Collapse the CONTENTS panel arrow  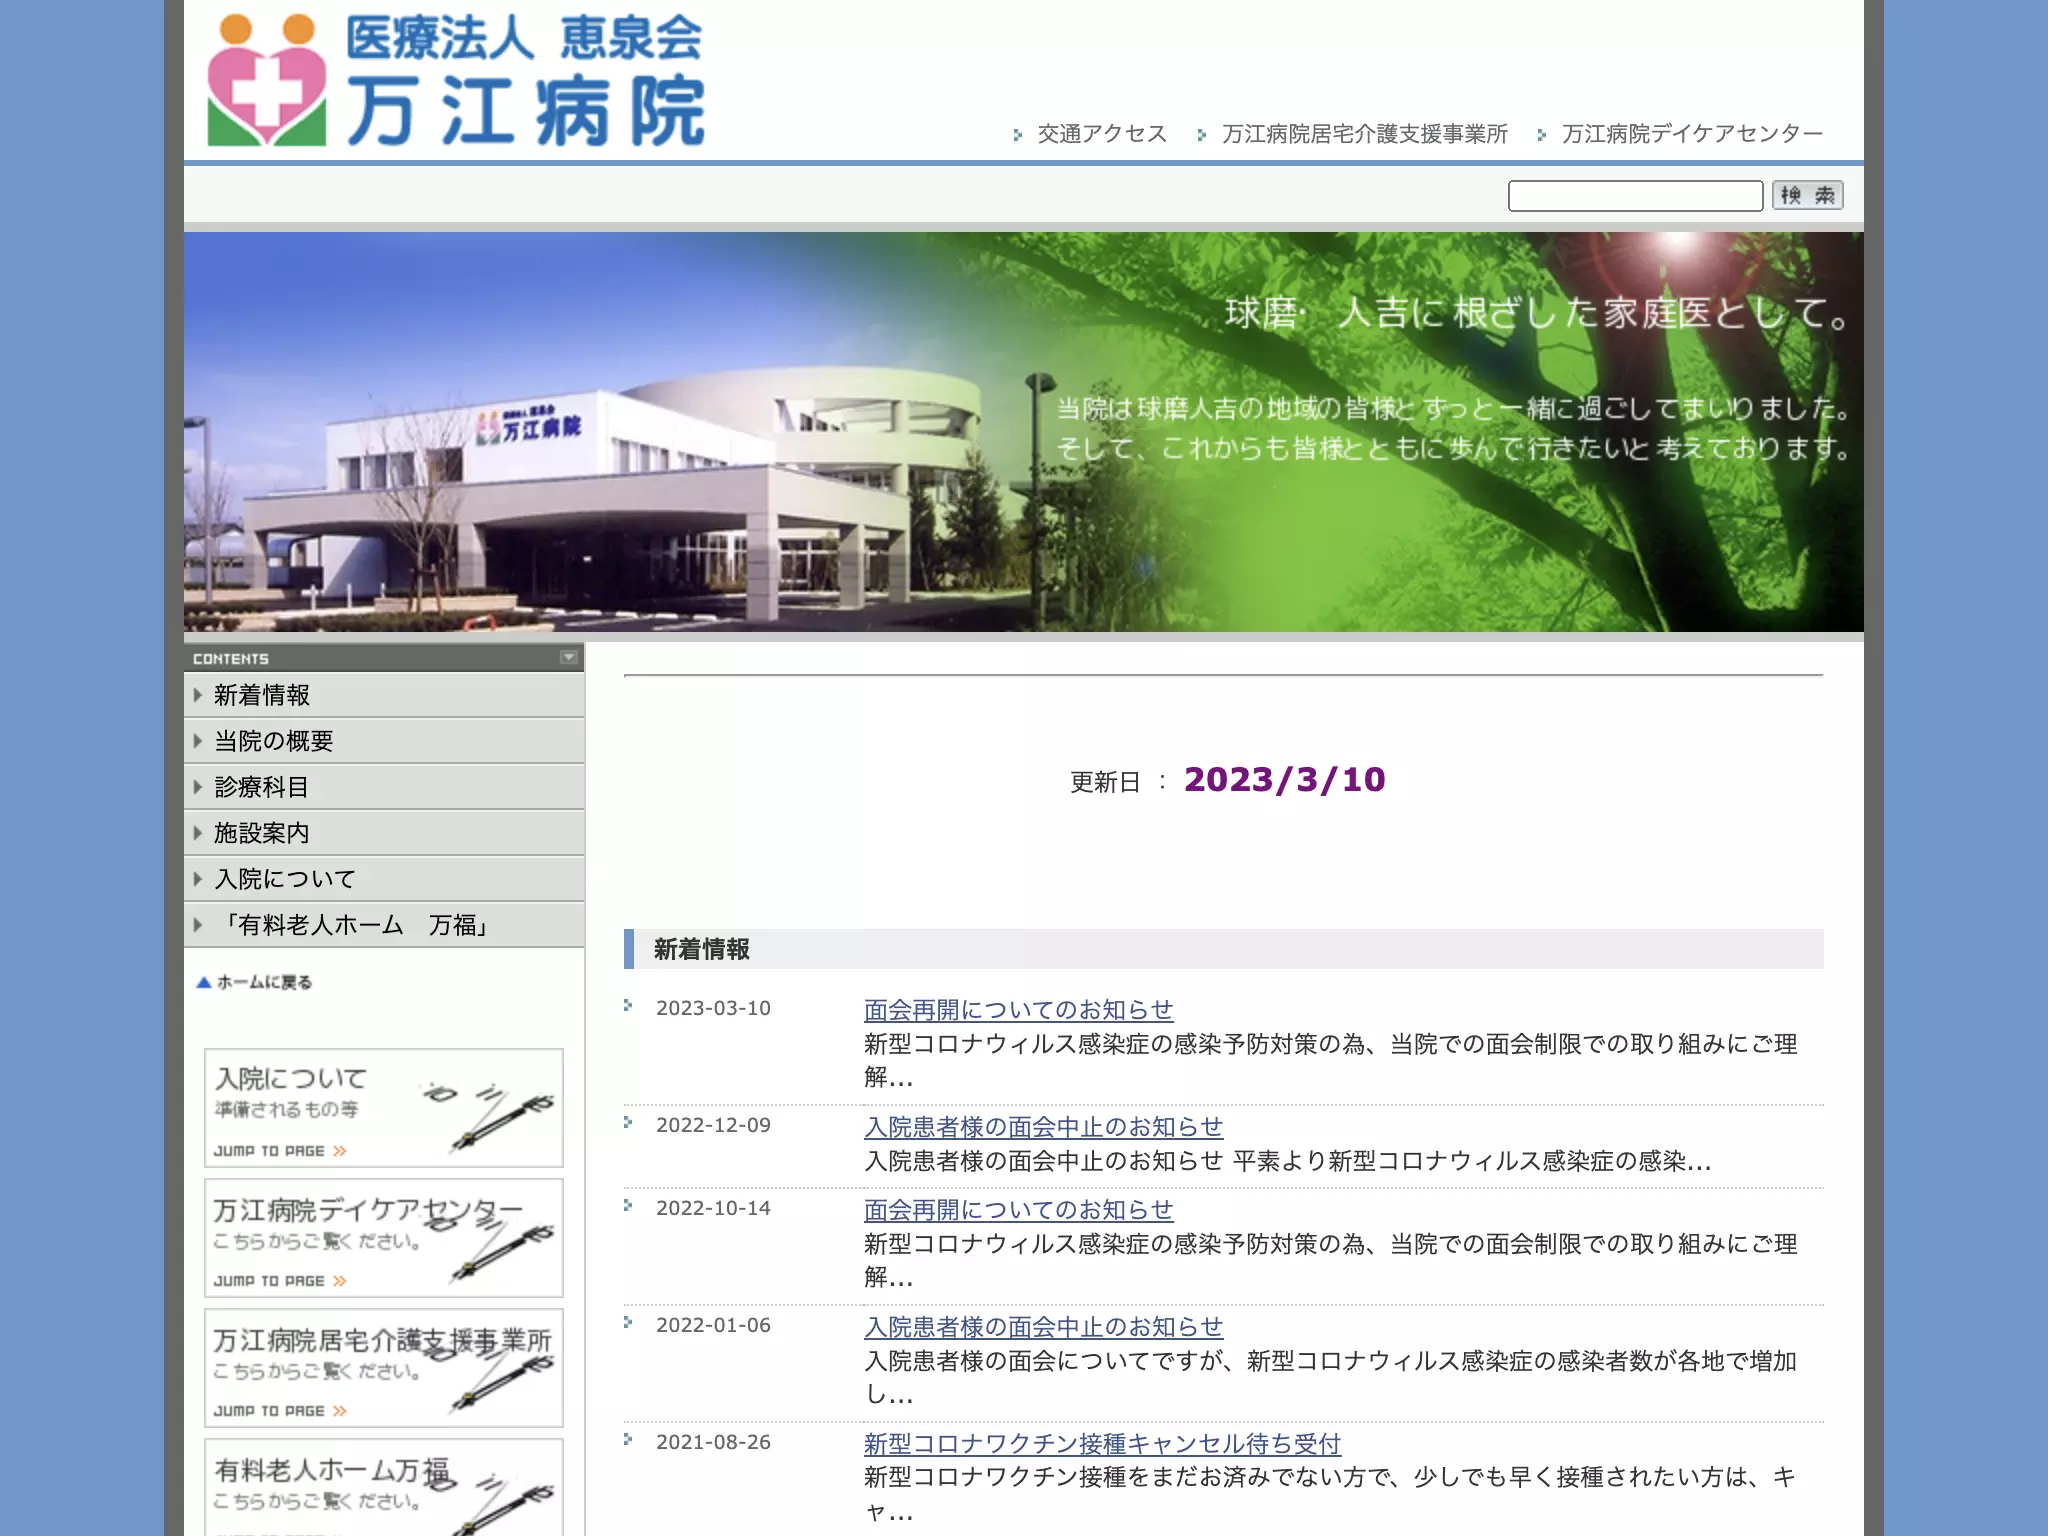pos(569,657)
